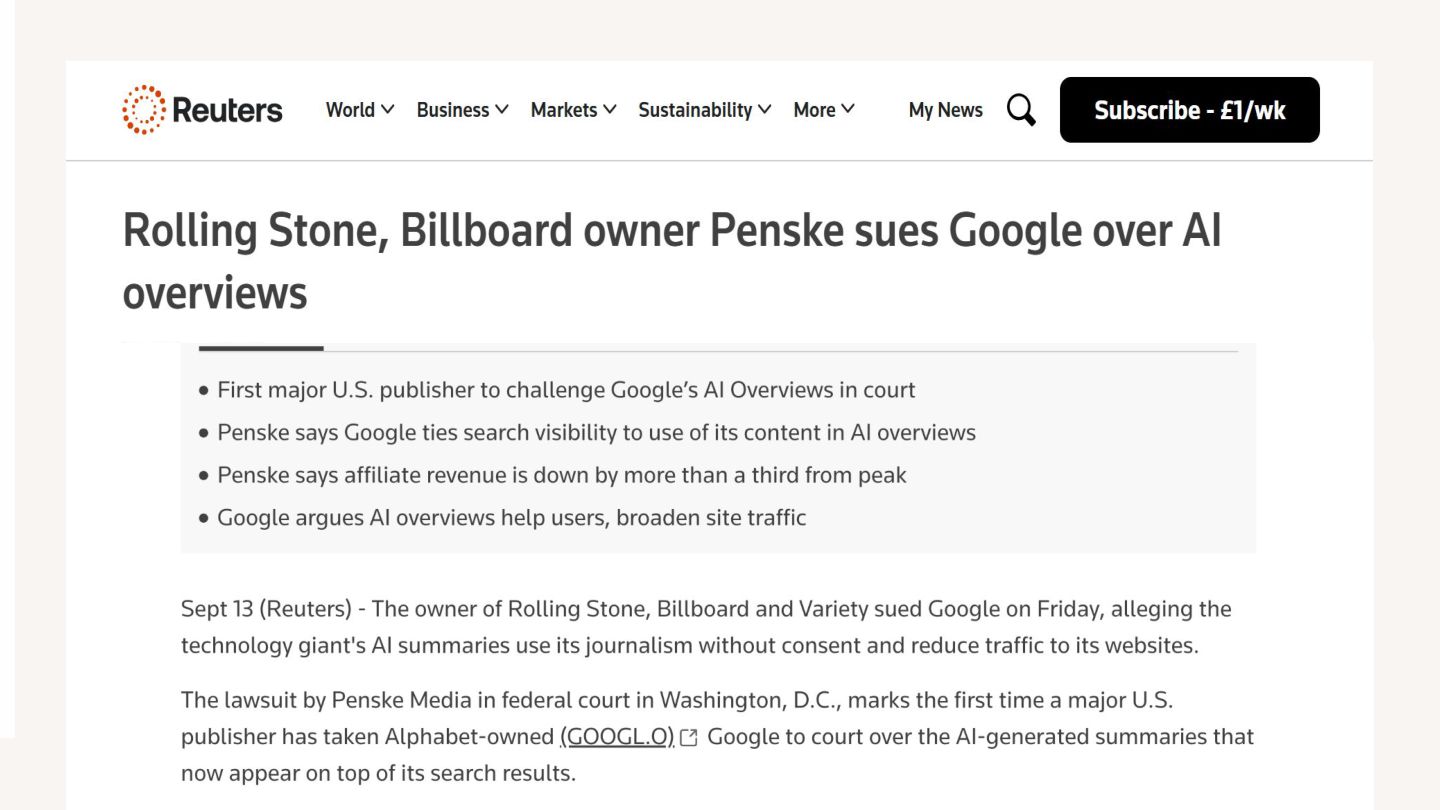Expand the Sustainability chevron arrow

pos(765,109)
